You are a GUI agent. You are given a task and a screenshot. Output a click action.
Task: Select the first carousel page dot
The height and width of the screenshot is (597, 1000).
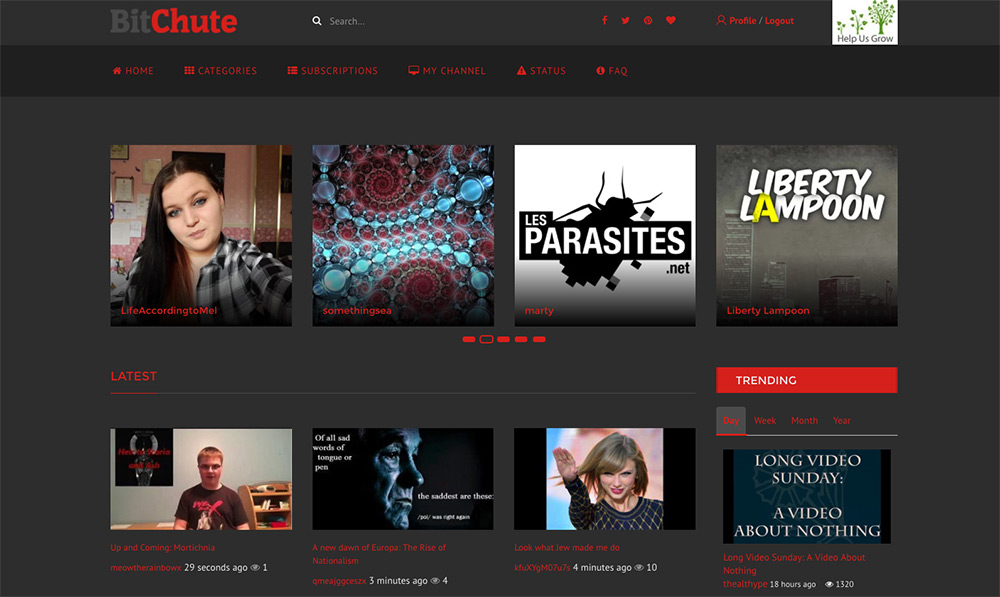(469, 339)
